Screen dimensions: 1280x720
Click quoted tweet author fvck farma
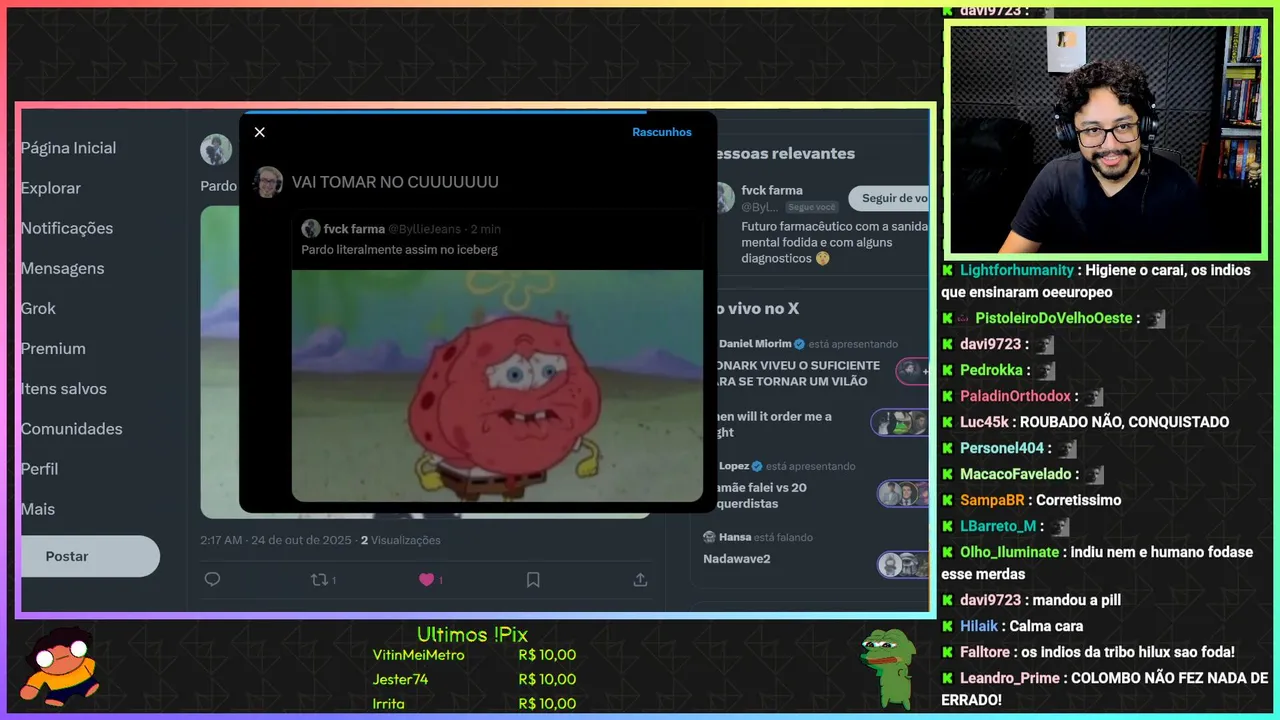[354, 229]
